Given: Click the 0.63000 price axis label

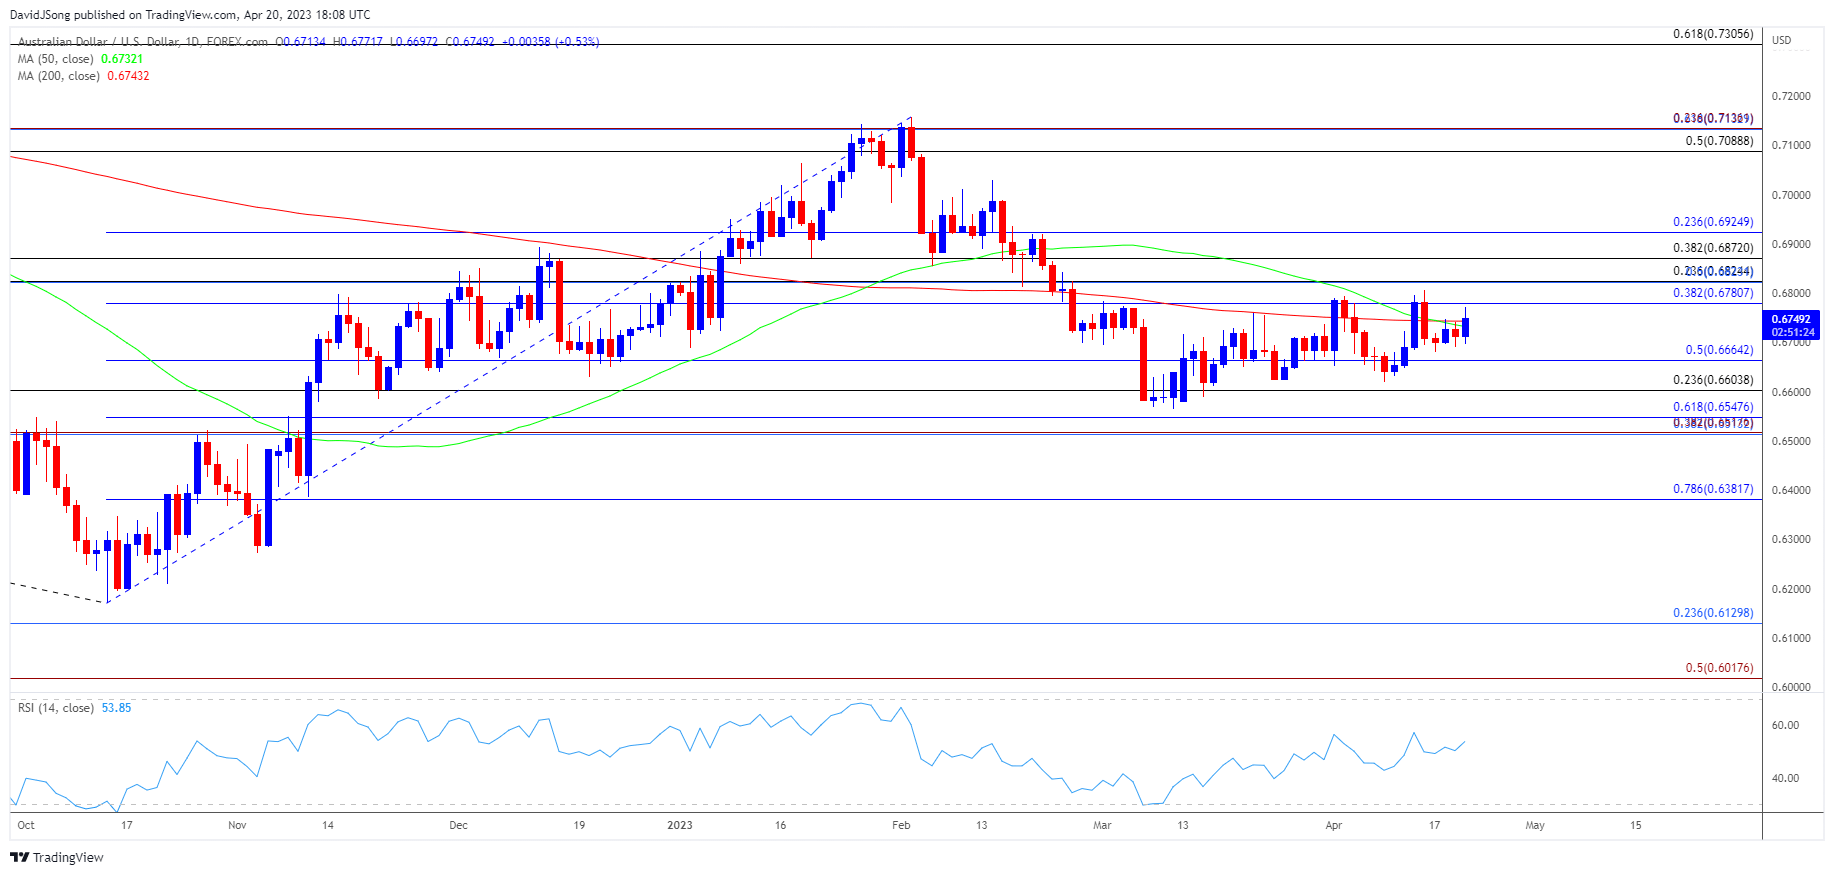Looking at the screenshot, I should (x=1791, y=539).
